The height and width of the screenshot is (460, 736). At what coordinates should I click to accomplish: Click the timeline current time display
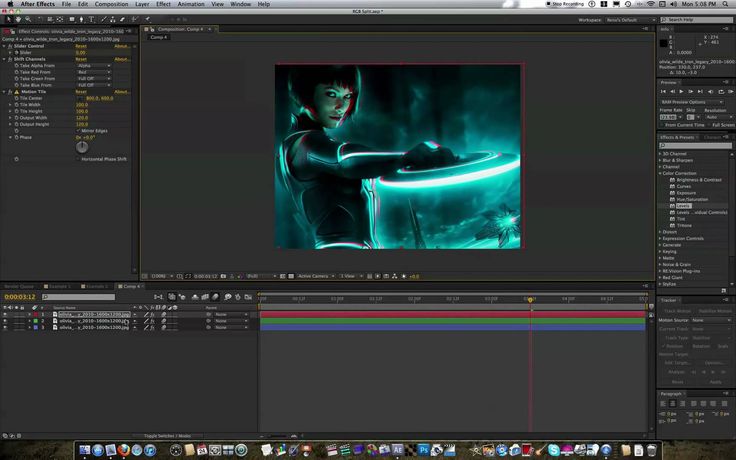(x=20, y=297)
